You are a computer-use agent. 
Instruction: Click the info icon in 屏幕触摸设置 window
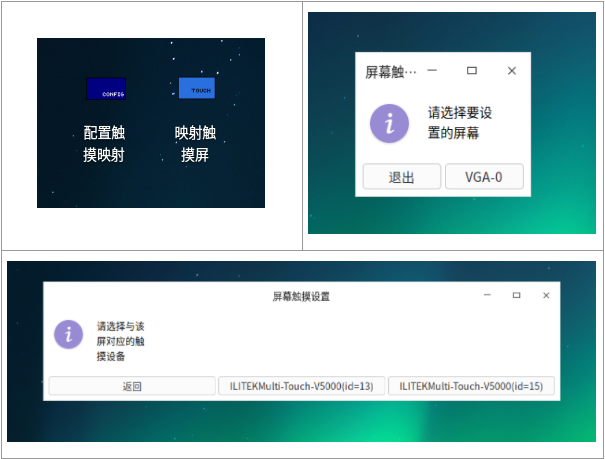click(x=68, y=334)
